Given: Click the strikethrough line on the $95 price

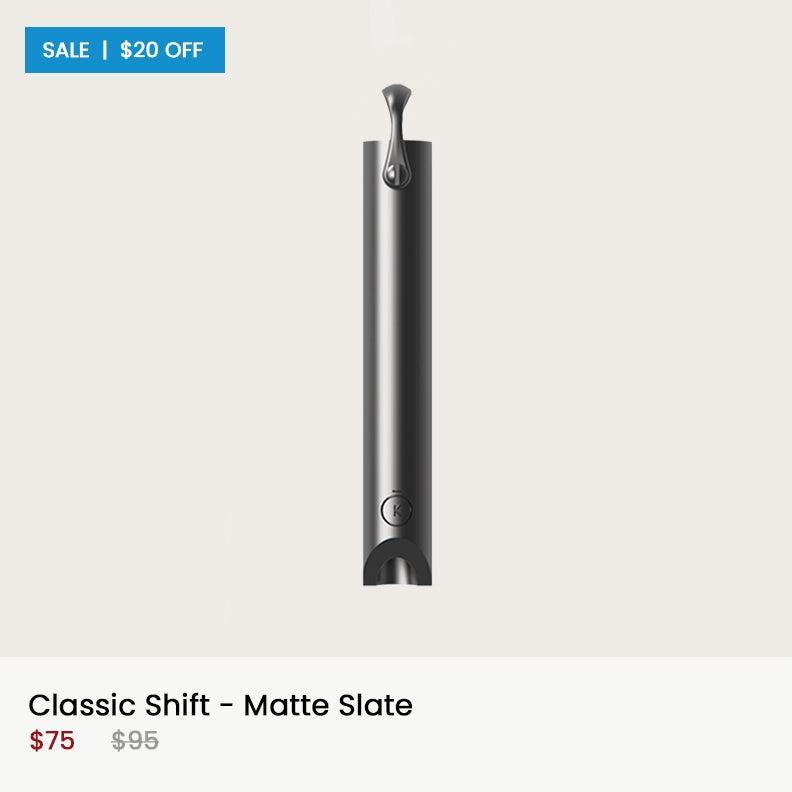Looking at the screenshot, I should click(x=135, y=742).
